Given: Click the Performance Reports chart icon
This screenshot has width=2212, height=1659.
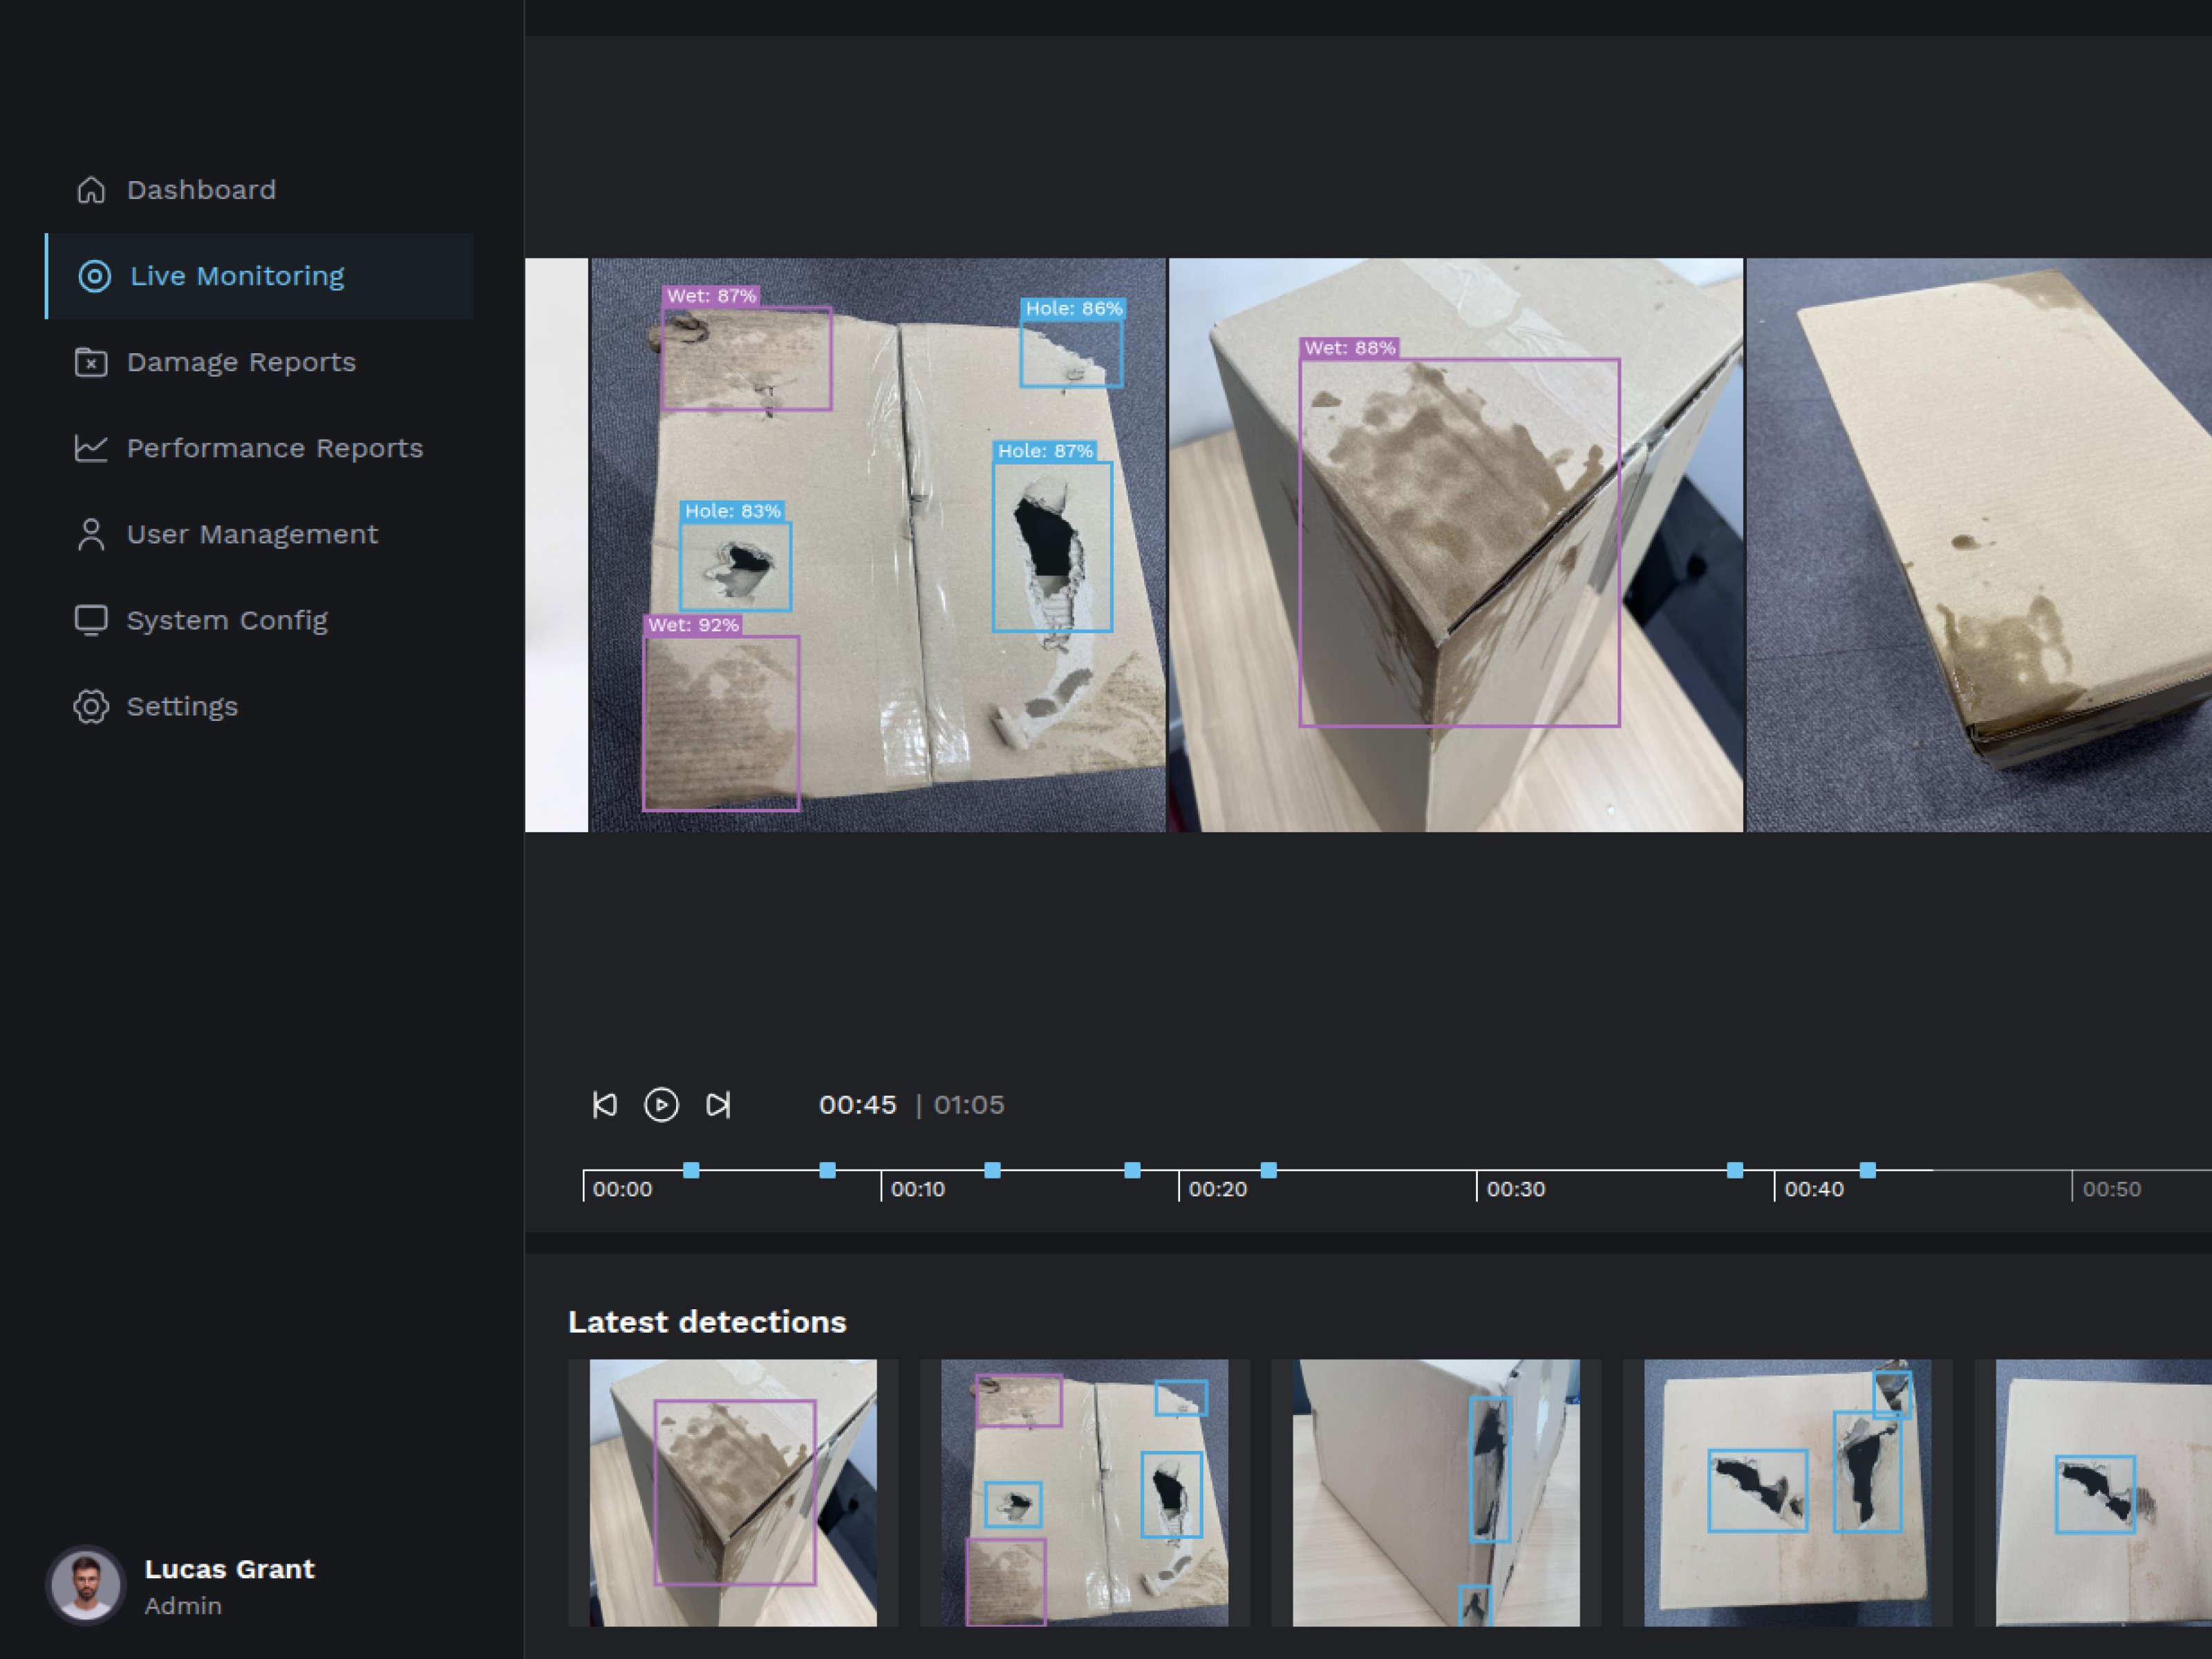Looking at the screenshot, I should pyautogui.click(x=91, y=448).
